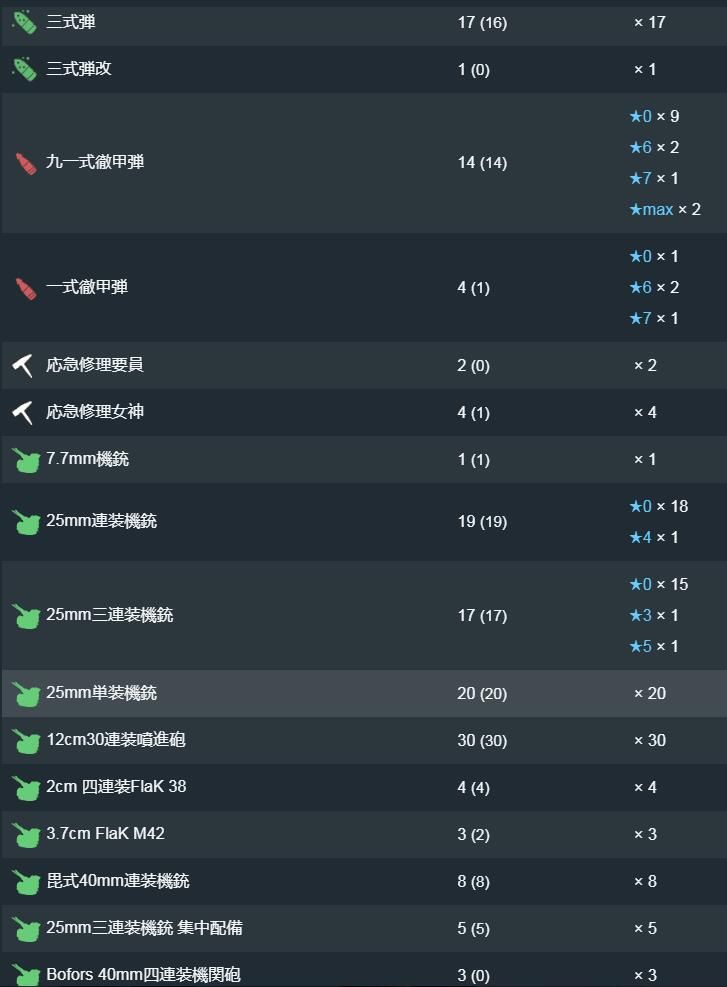
Task: Click the green shell icon beside 三式弾
Action: tap(25, 23)
